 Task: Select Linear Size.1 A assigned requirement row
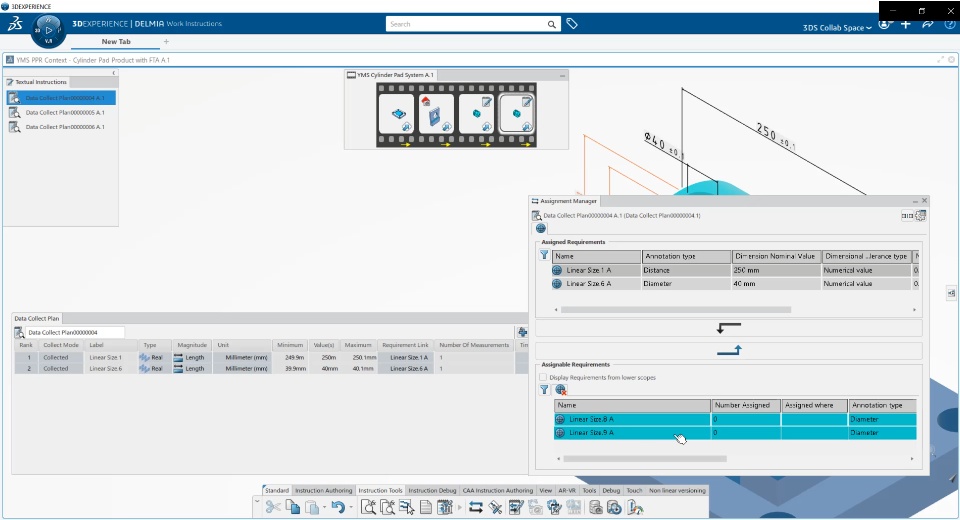735,270
